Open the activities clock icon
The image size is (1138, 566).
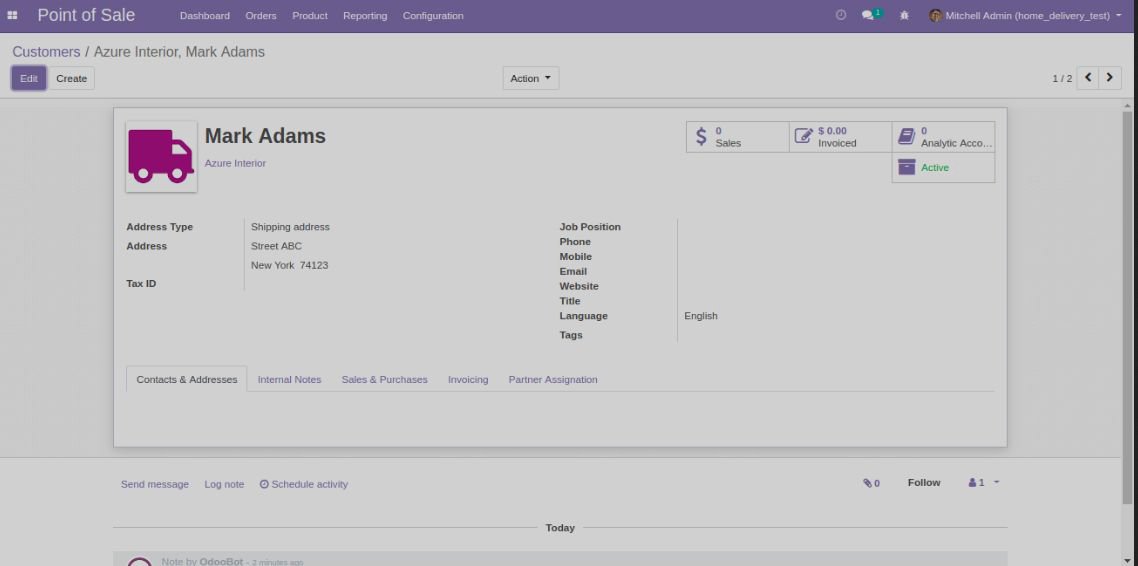pyautogui.click(x=840, y=15)
